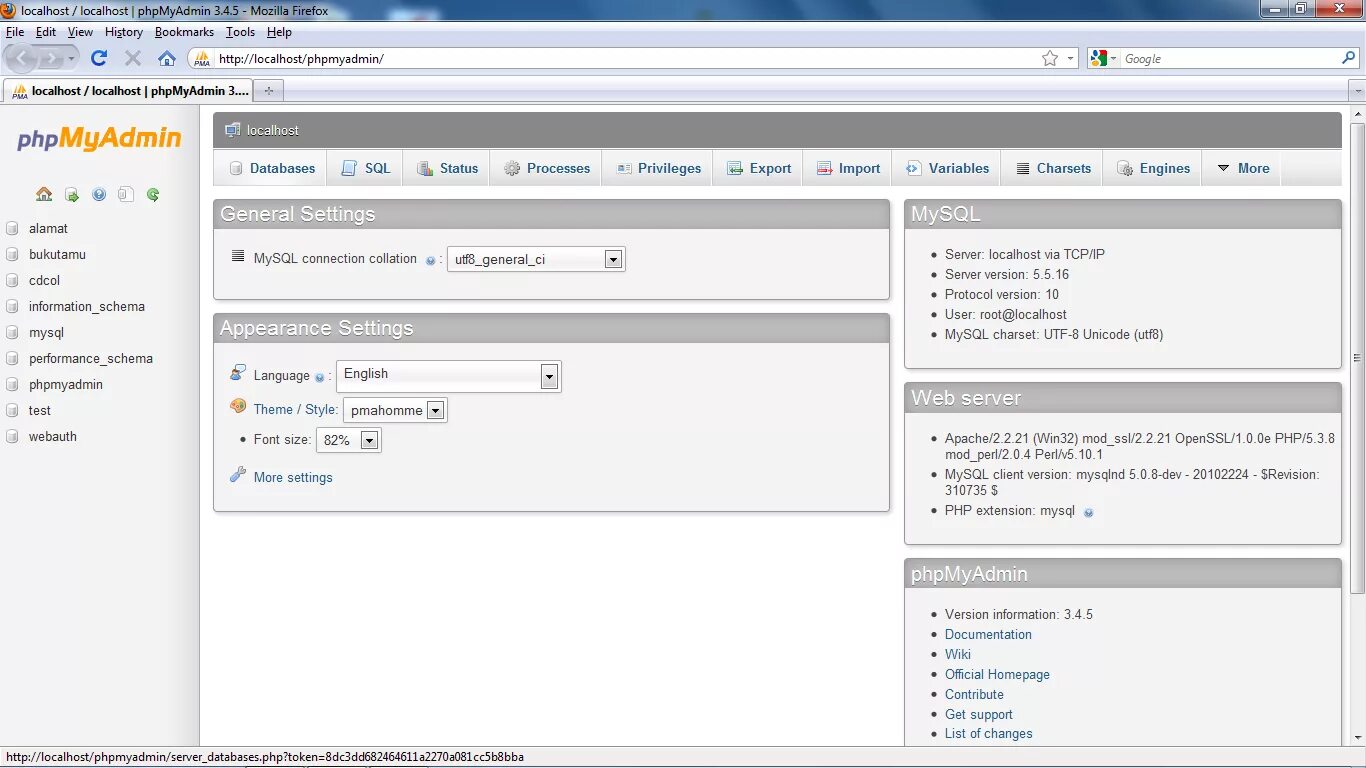Open the Processes tab
Viewport: 1366px width, 768px height.
(x=546, y=168)
